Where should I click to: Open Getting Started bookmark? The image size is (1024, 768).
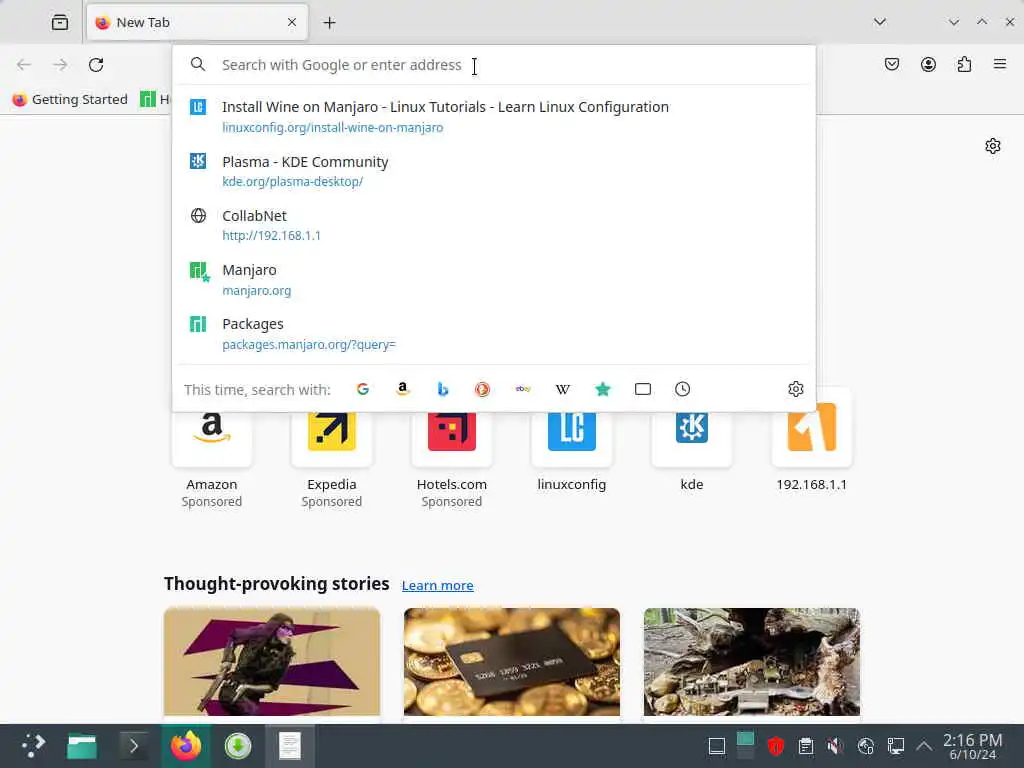(x=70, y=99)
